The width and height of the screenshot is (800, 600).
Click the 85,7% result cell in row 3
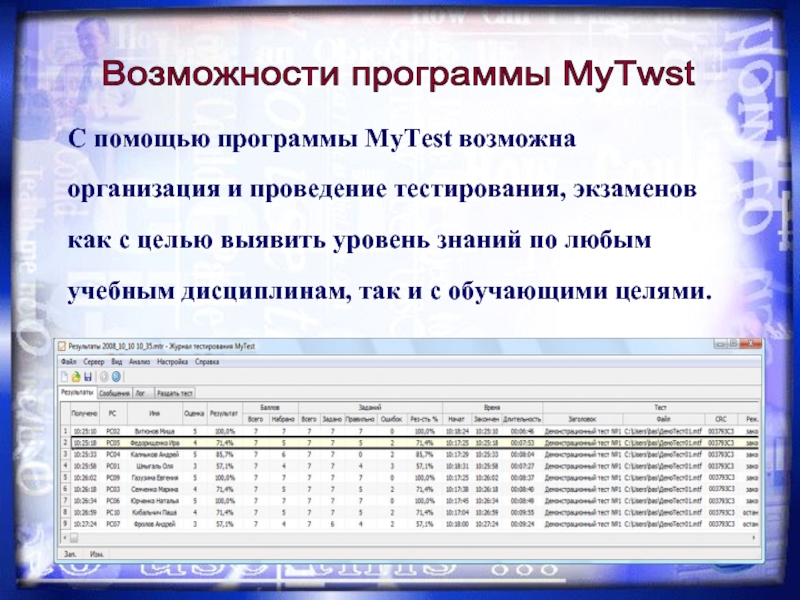tap(224, 454)
